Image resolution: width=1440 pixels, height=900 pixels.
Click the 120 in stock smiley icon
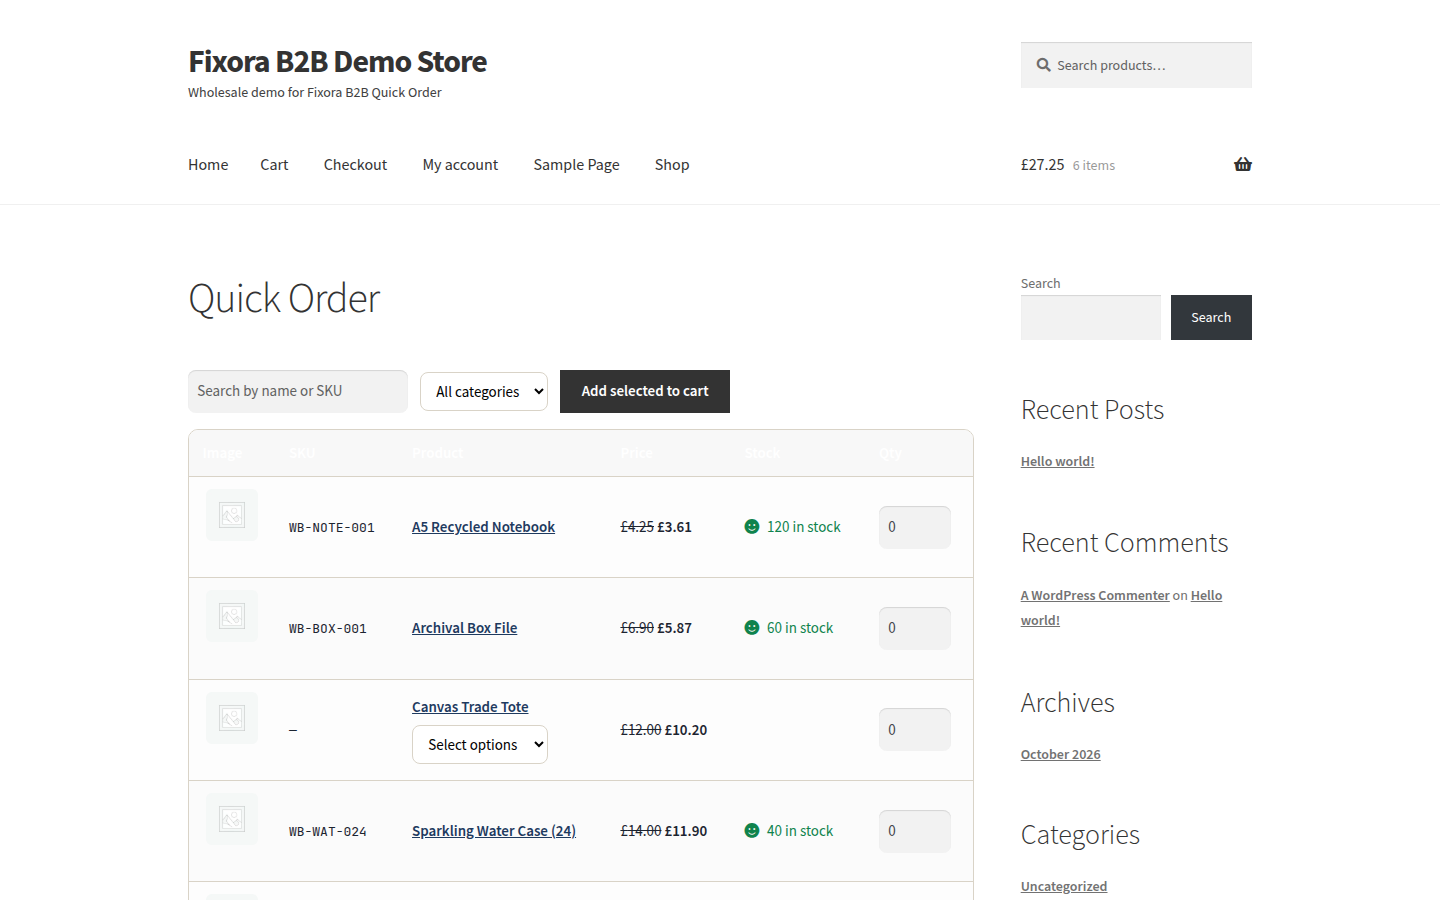tap(752, 526)
